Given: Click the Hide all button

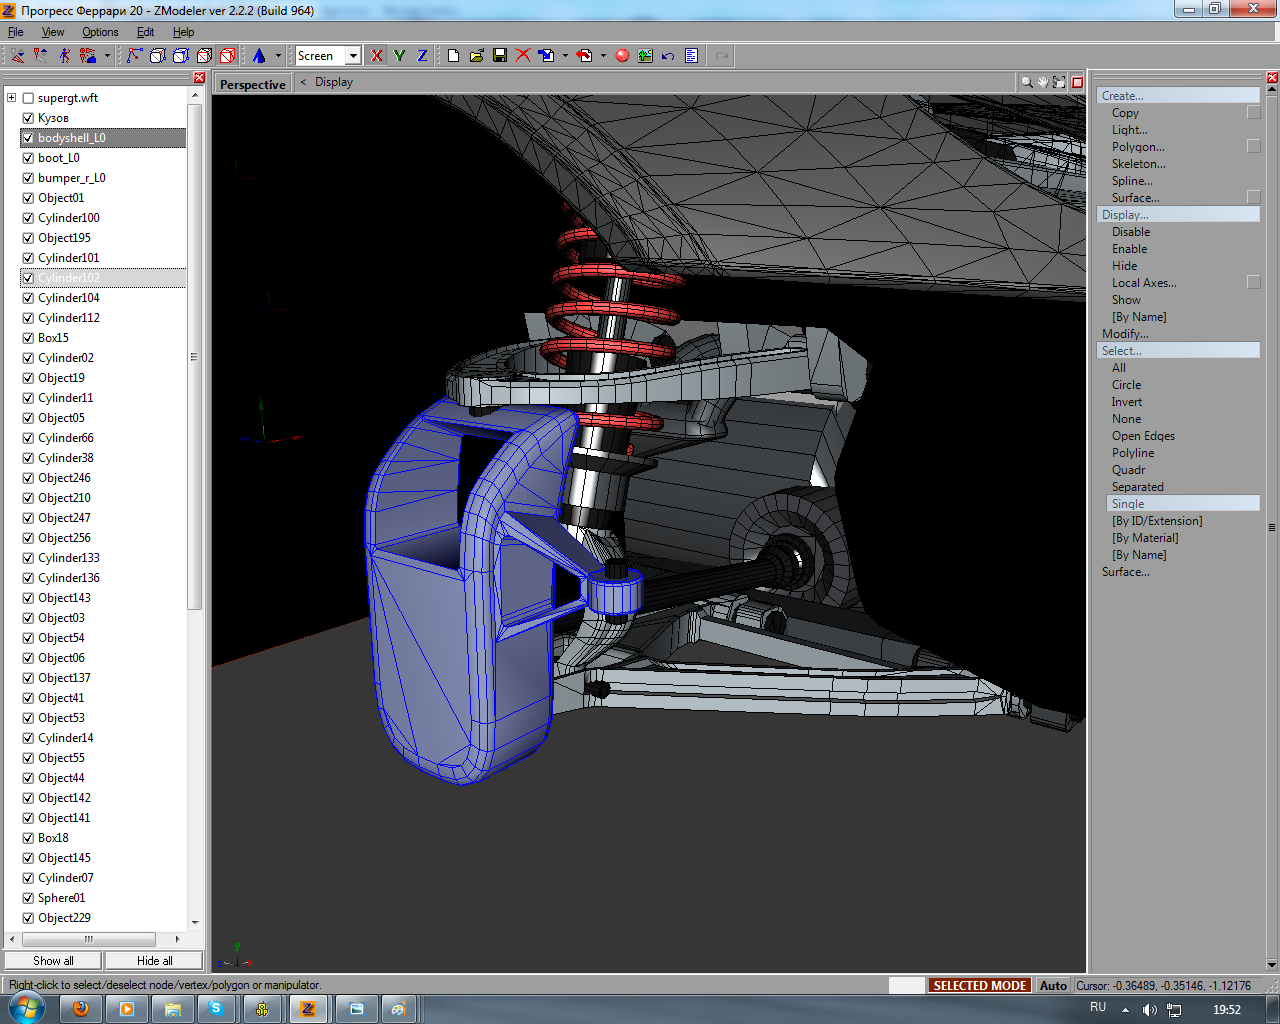Looking at the screenshot, I should click(154, 961).
